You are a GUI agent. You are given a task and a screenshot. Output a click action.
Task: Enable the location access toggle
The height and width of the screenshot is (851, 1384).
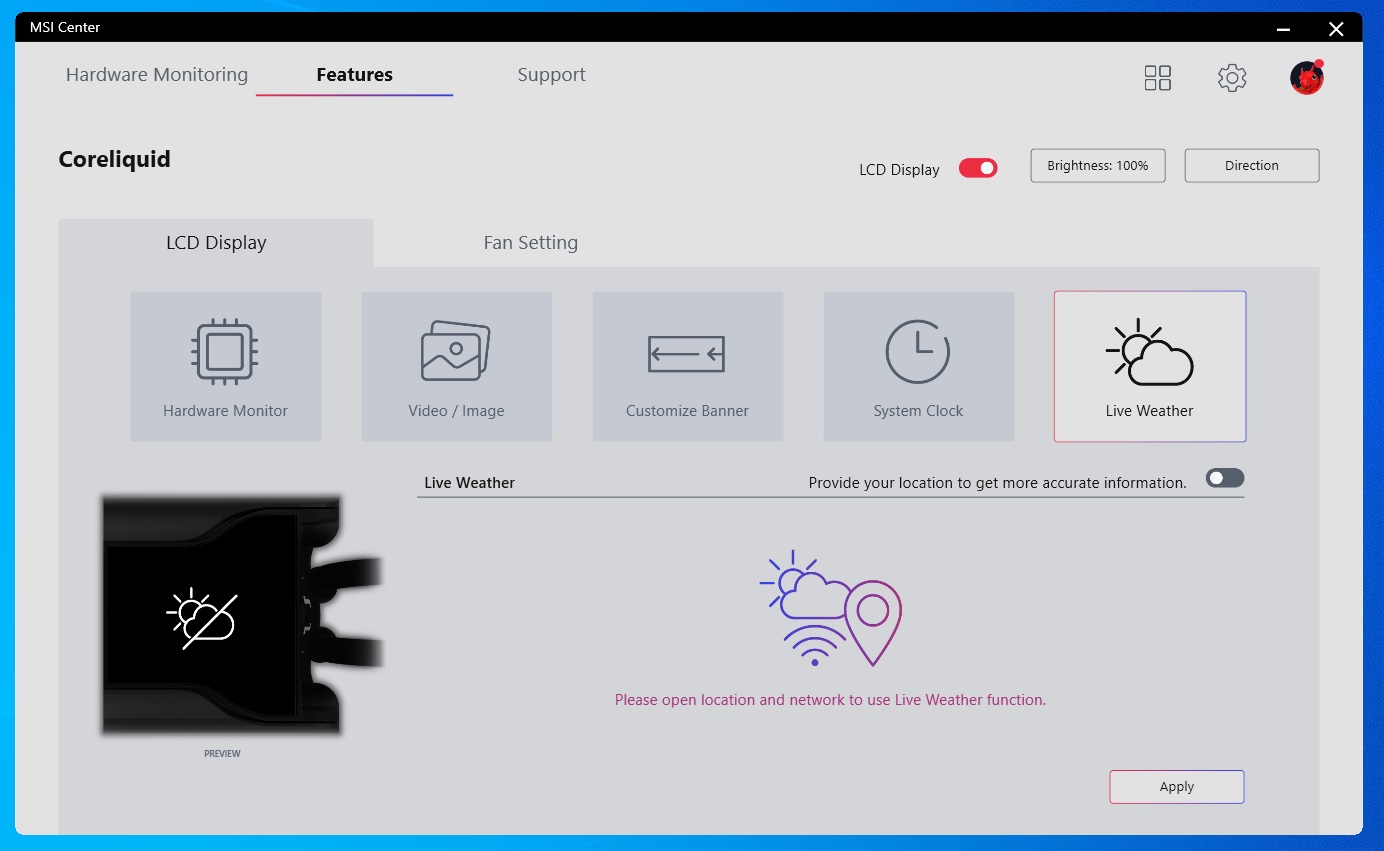coord(1224,479)
